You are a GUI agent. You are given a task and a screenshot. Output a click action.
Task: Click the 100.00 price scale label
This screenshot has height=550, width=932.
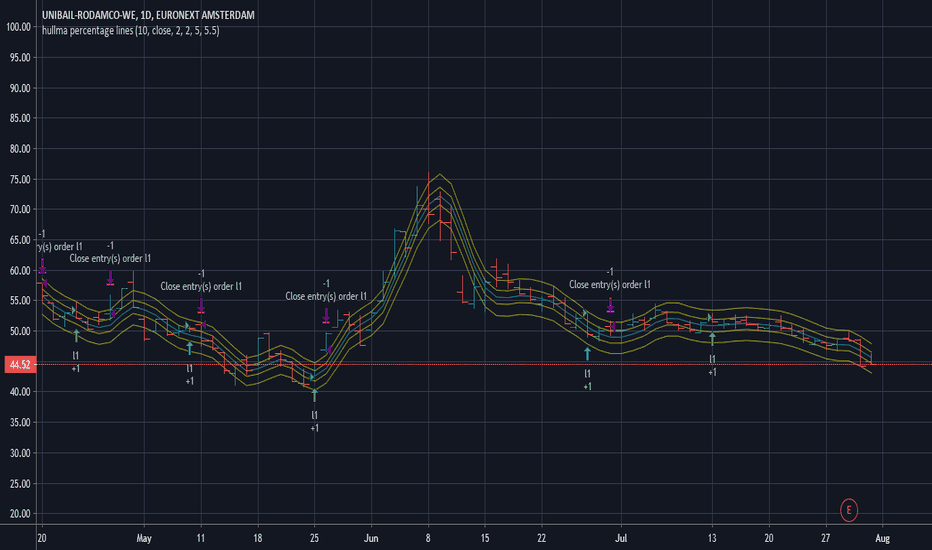[x=18, y=27]
